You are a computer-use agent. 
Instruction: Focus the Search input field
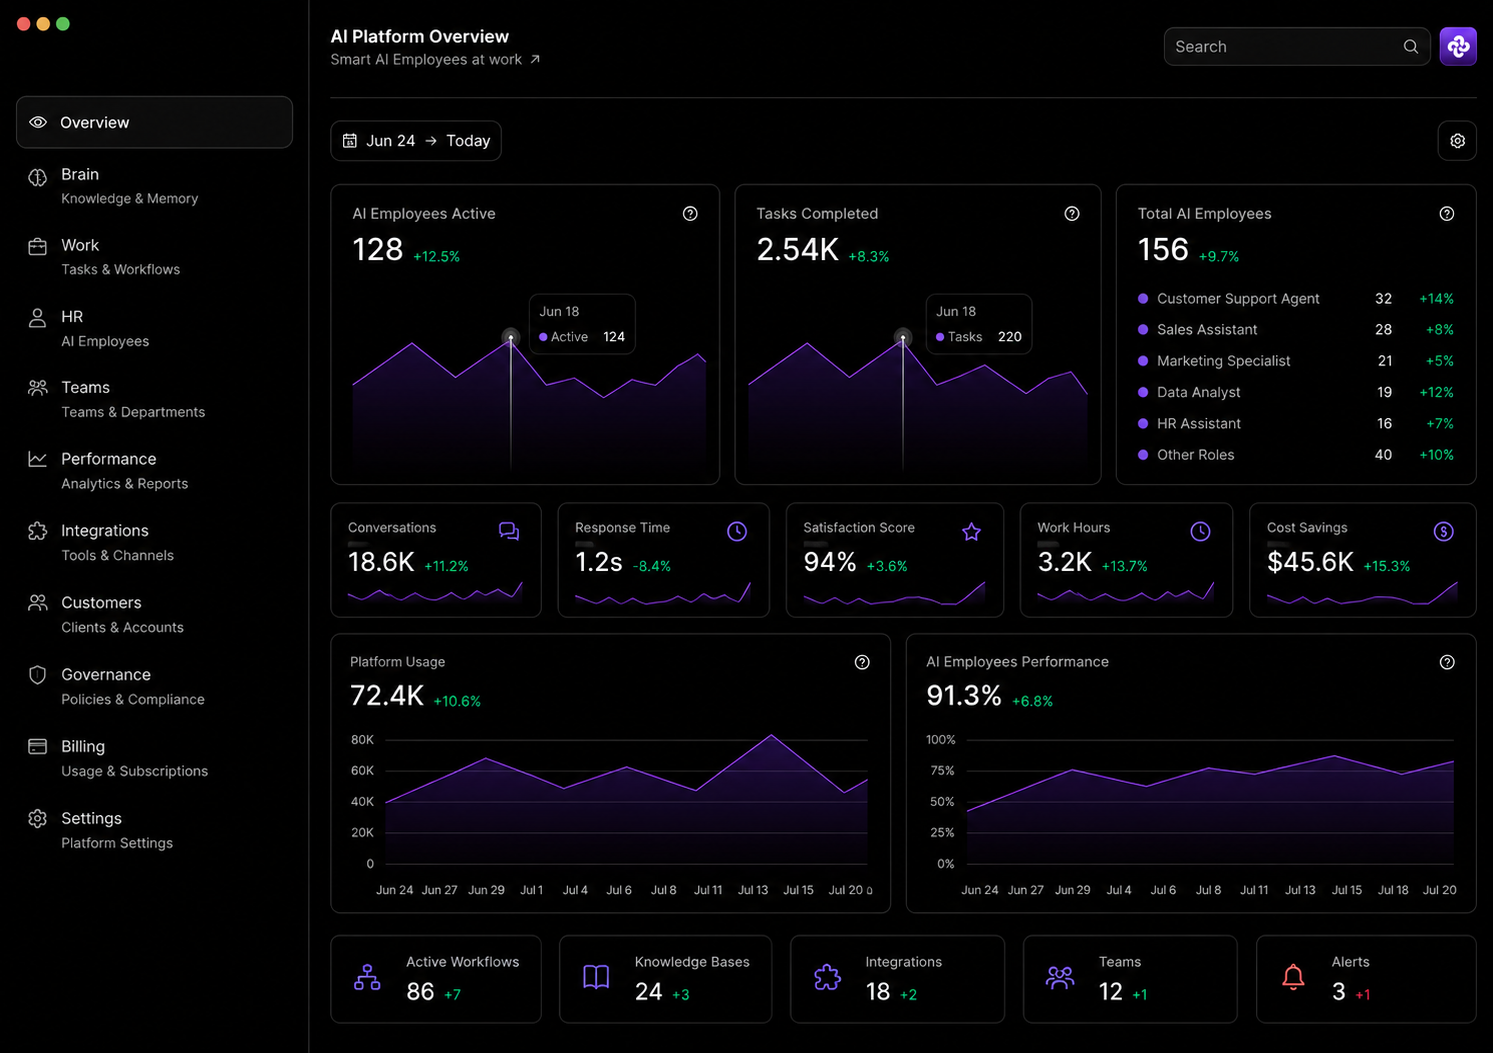[1296, 46]
